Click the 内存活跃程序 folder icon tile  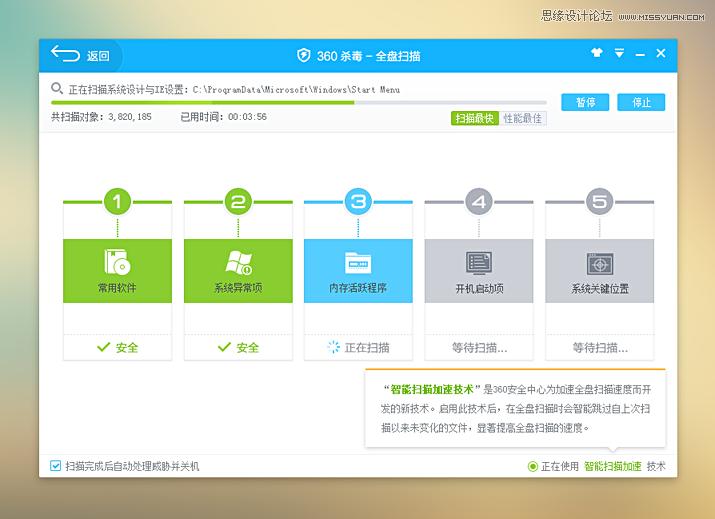(358, 263)
